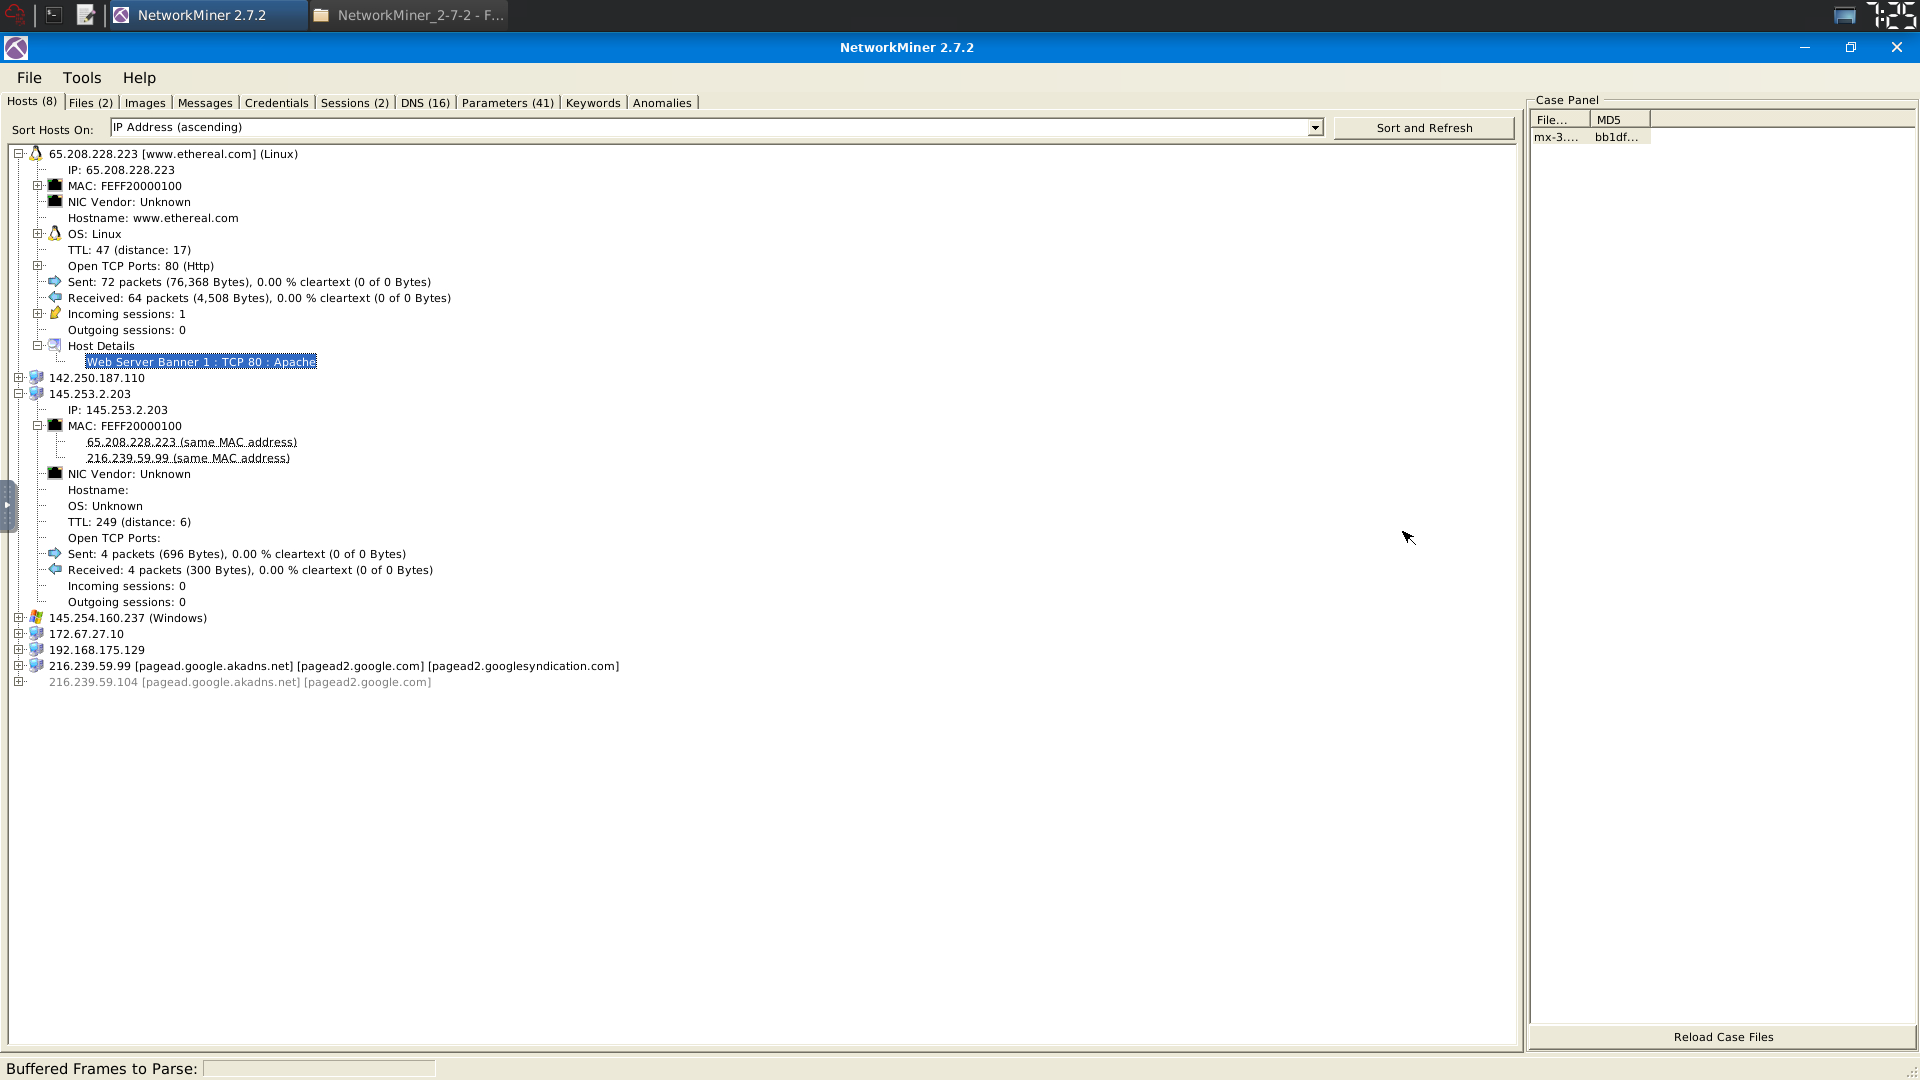Expand the 142.250.187.110 host node
1920x1080 pixels.
(x=19, y=378)
